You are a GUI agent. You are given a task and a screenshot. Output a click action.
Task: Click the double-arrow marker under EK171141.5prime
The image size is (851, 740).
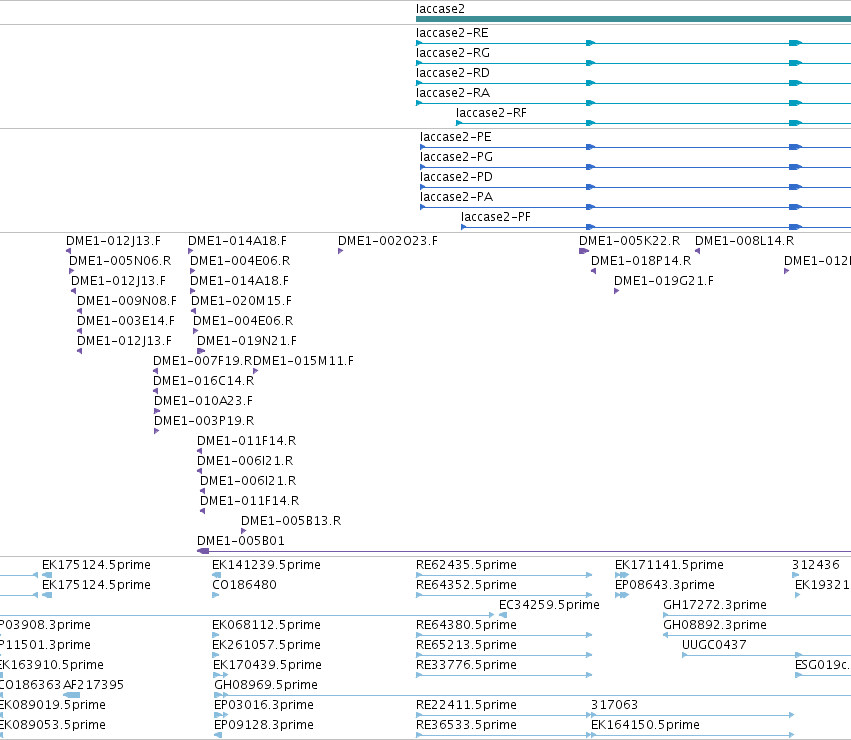[x=622, y=575]
